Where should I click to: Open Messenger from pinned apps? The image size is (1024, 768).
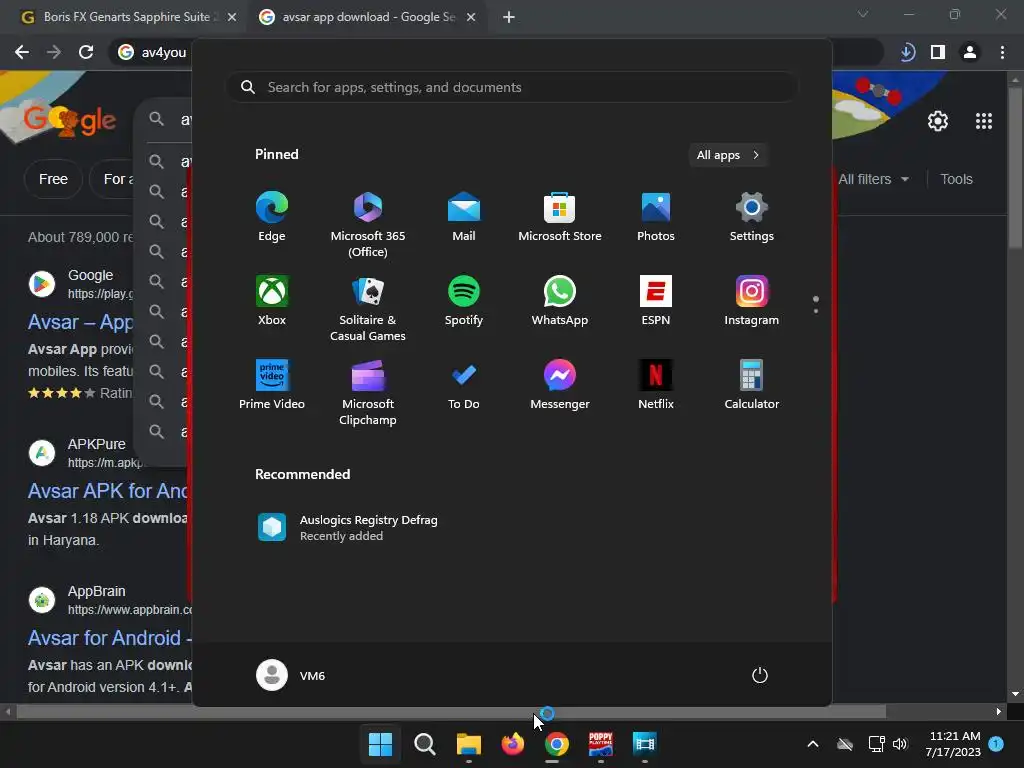[560, 385]
